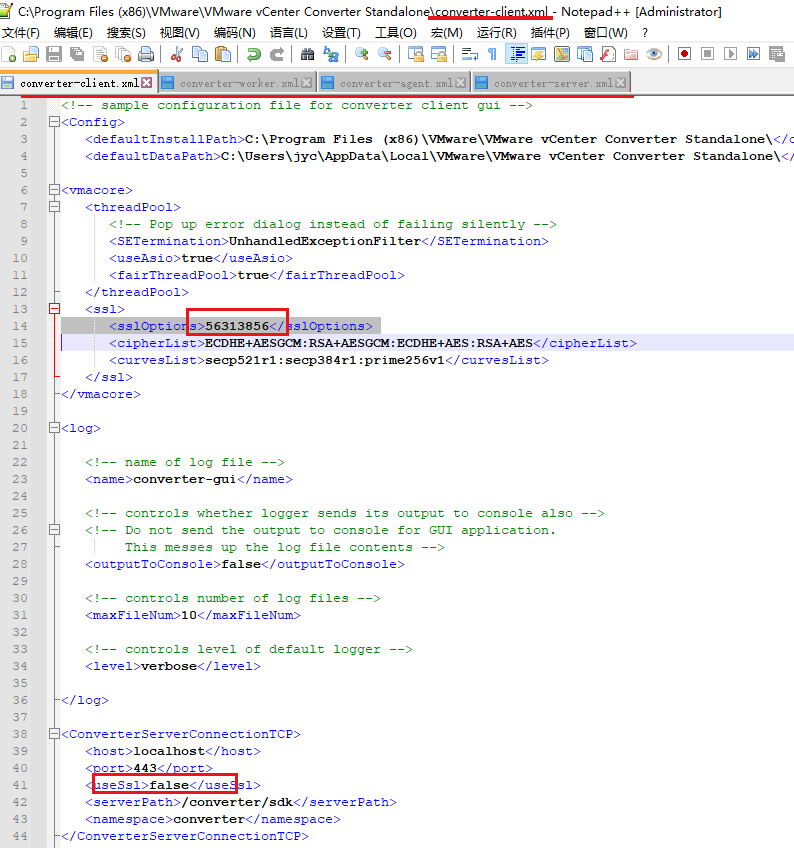794x848 pixels.
Task: Open the 设置(T) menu
Action: (341, 33)
